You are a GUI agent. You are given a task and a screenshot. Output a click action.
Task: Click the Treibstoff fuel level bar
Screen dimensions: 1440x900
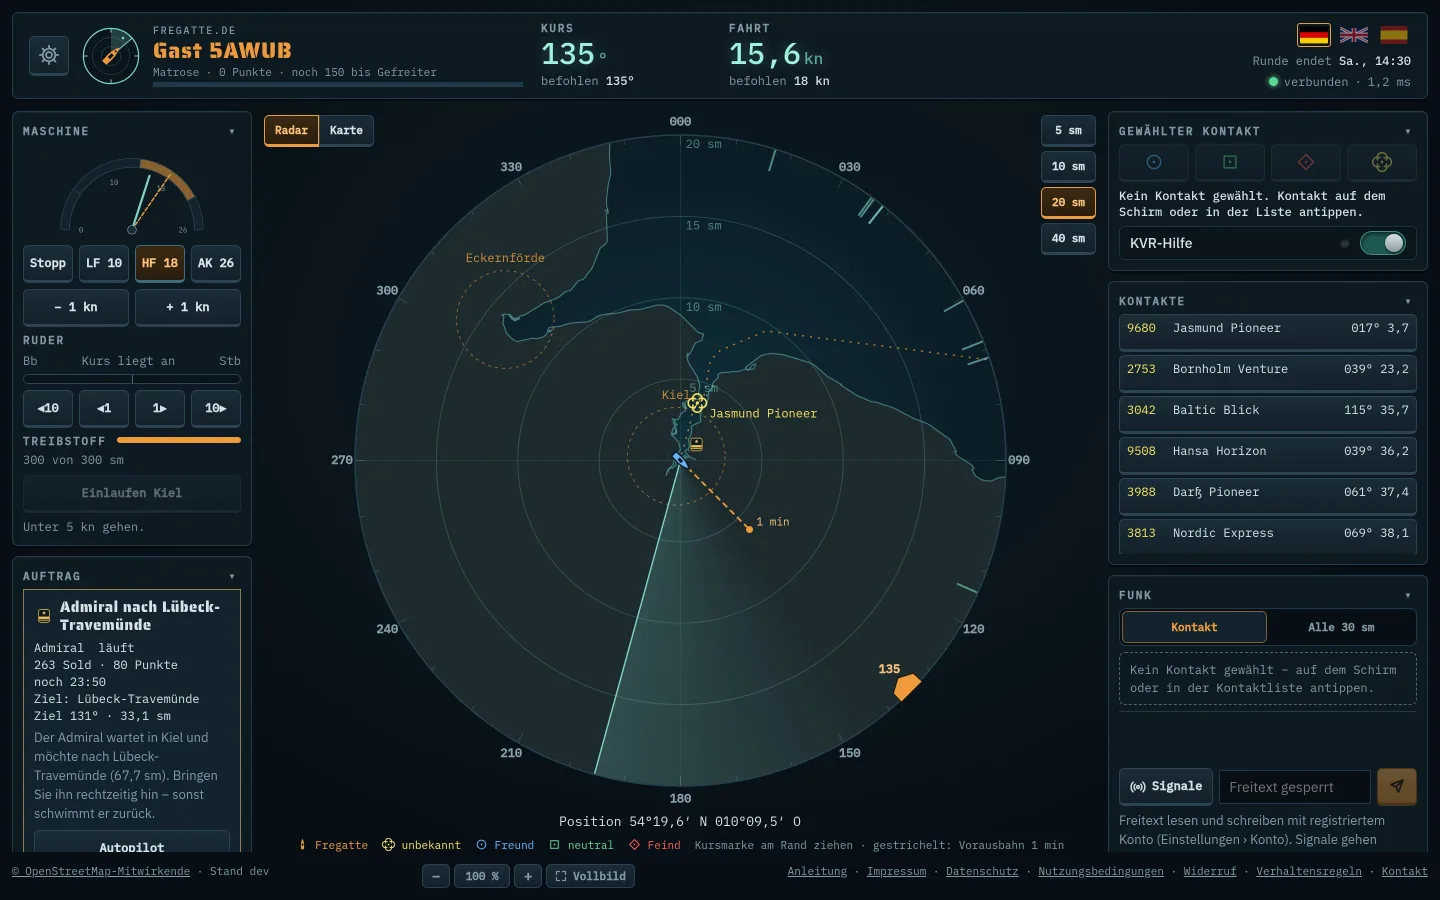pyautogui.click(x=179, y=440)
